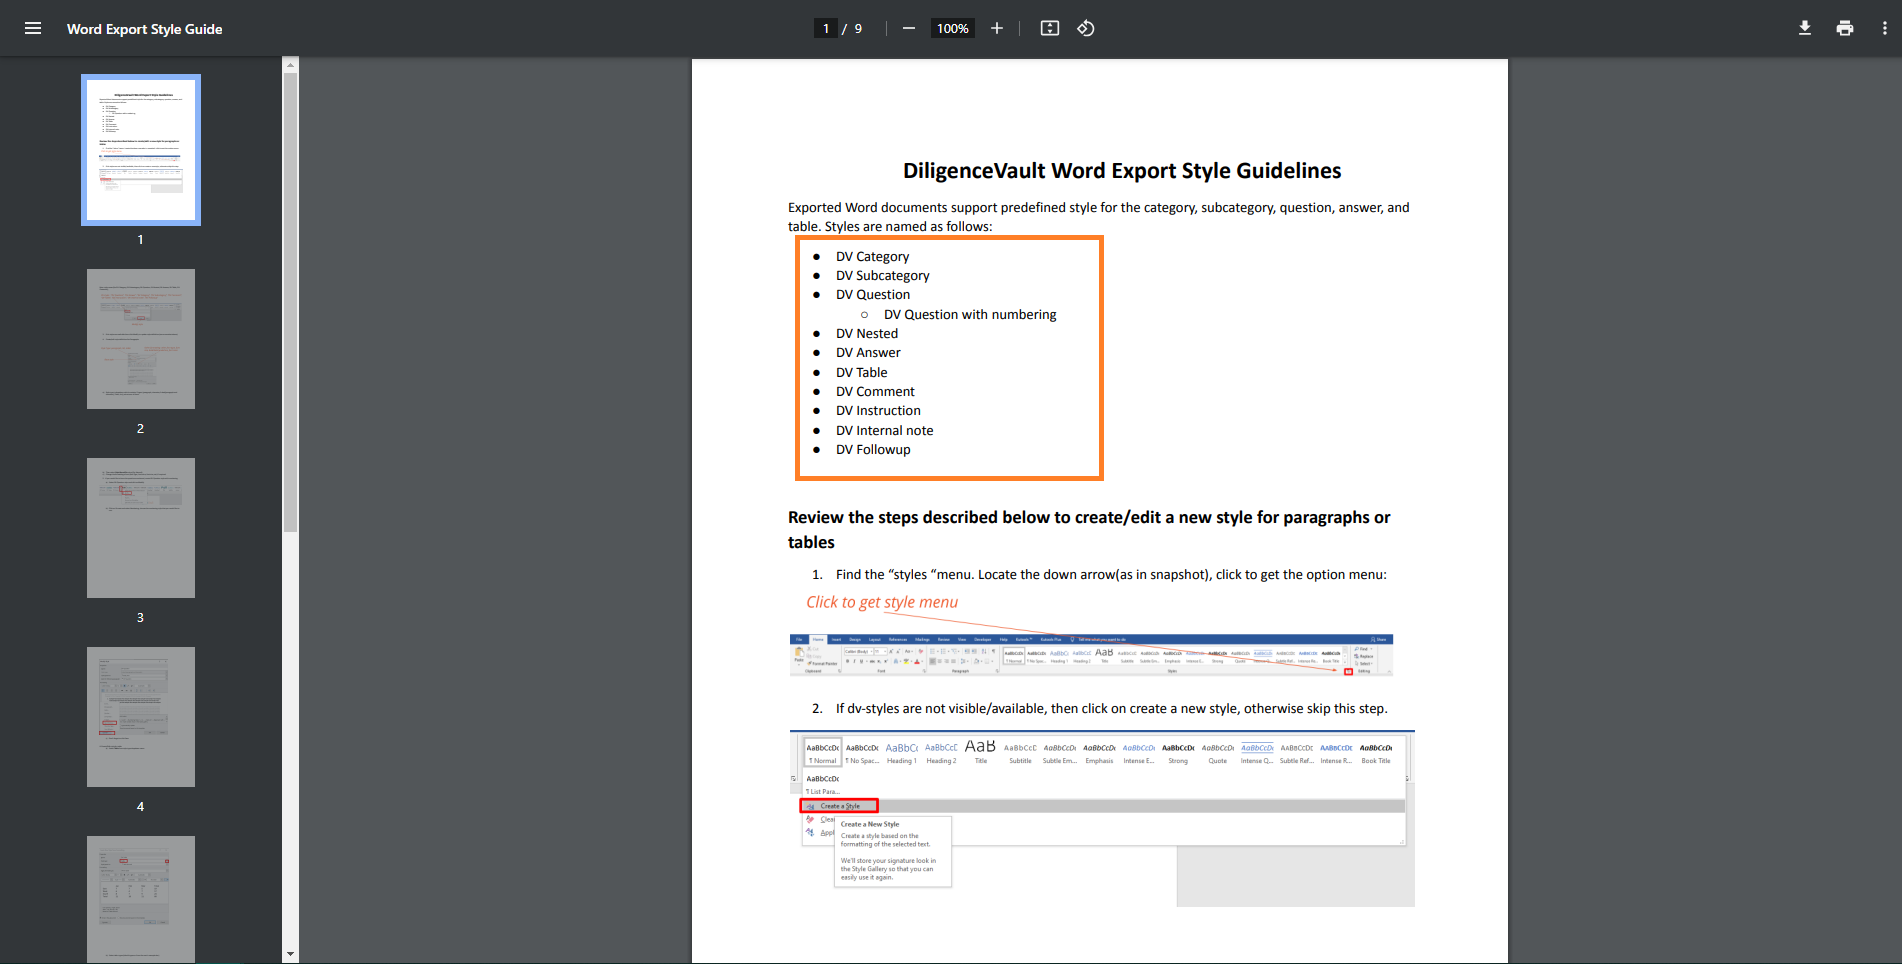Click the zoom in plus icon
This screenshot has height=964, width=1902.
click(996, 28)
